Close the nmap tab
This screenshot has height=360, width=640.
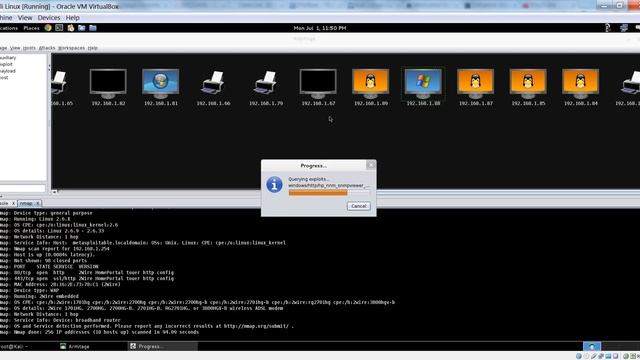[38, 203]
